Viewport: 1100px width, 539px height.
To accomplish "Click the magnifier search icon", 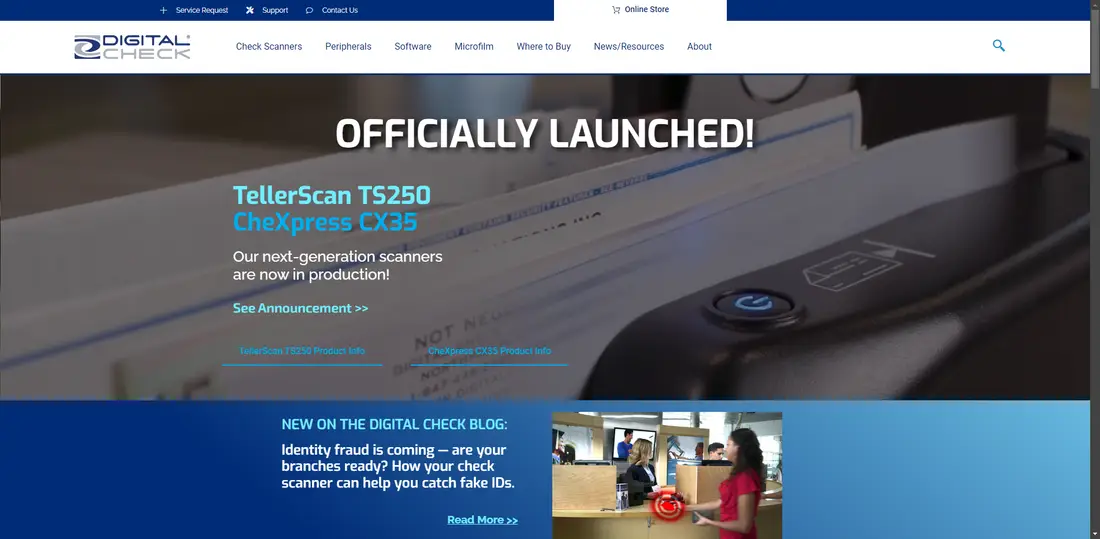I will click(x=998, y=46).
